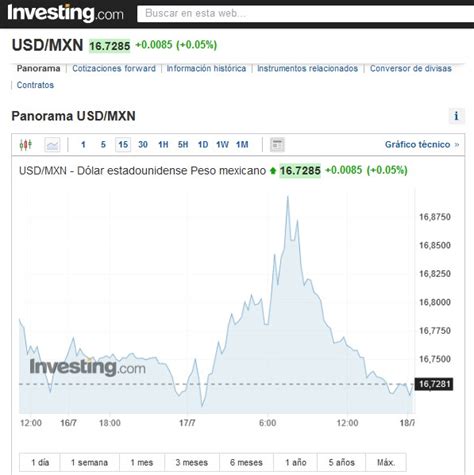Show the 1 año range
This screenshot has height=475, width=474.
tap(296, 462)
